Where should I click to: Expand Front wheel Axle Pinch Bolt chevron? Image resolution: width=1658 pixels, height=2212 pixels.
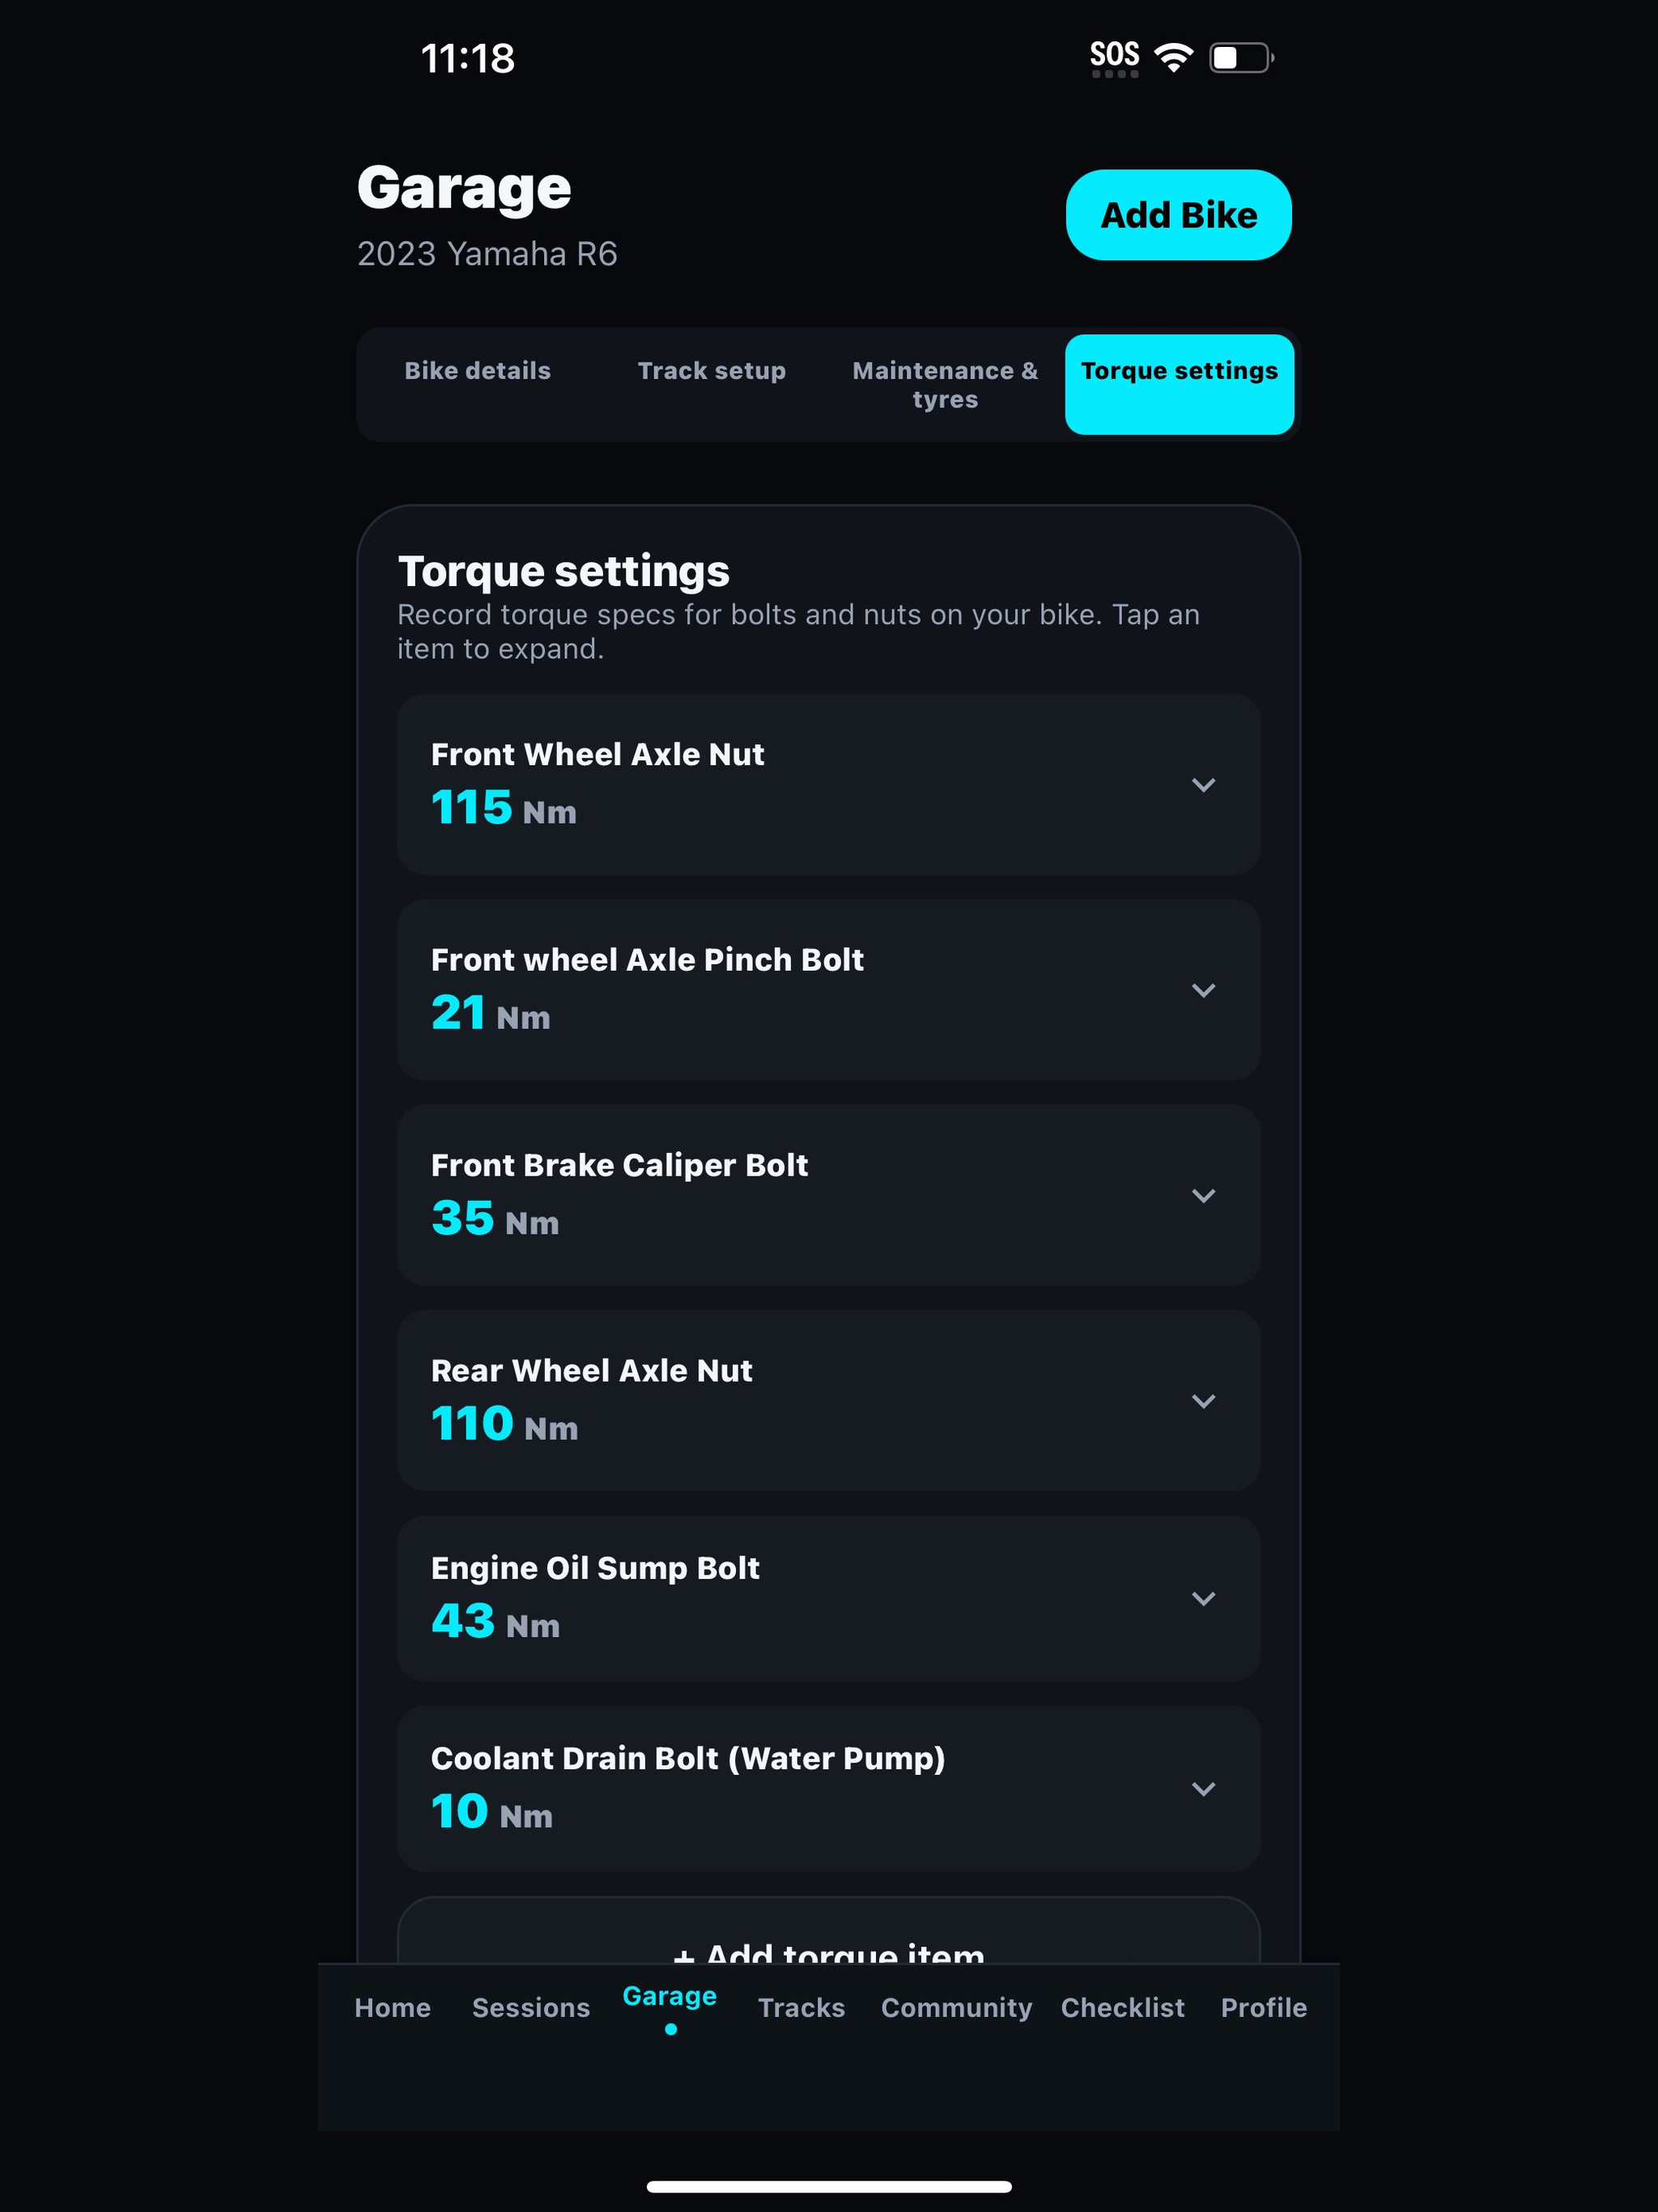1203,990
